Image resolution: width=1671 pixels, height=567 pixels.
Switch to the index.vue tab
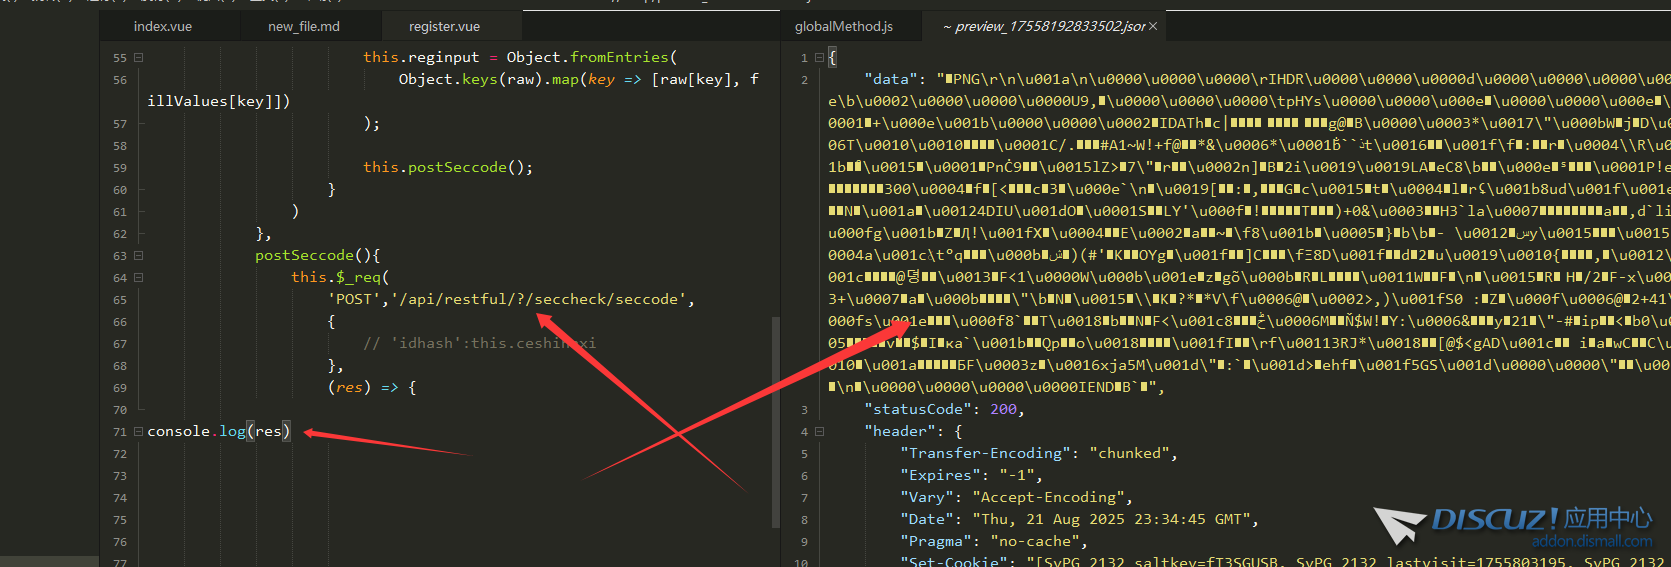pos(162,26)
